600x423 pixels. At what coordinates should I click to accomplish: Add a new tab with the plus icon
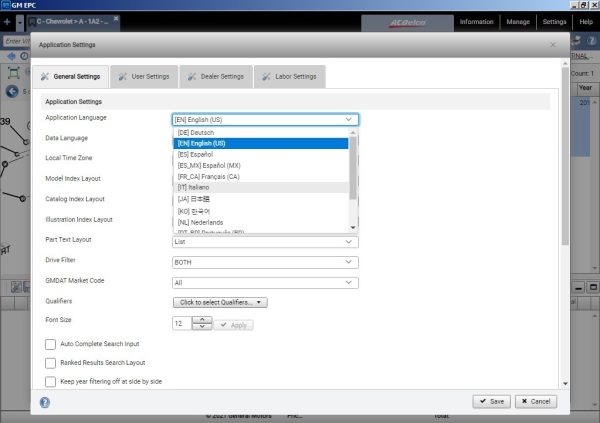[7, 22]
